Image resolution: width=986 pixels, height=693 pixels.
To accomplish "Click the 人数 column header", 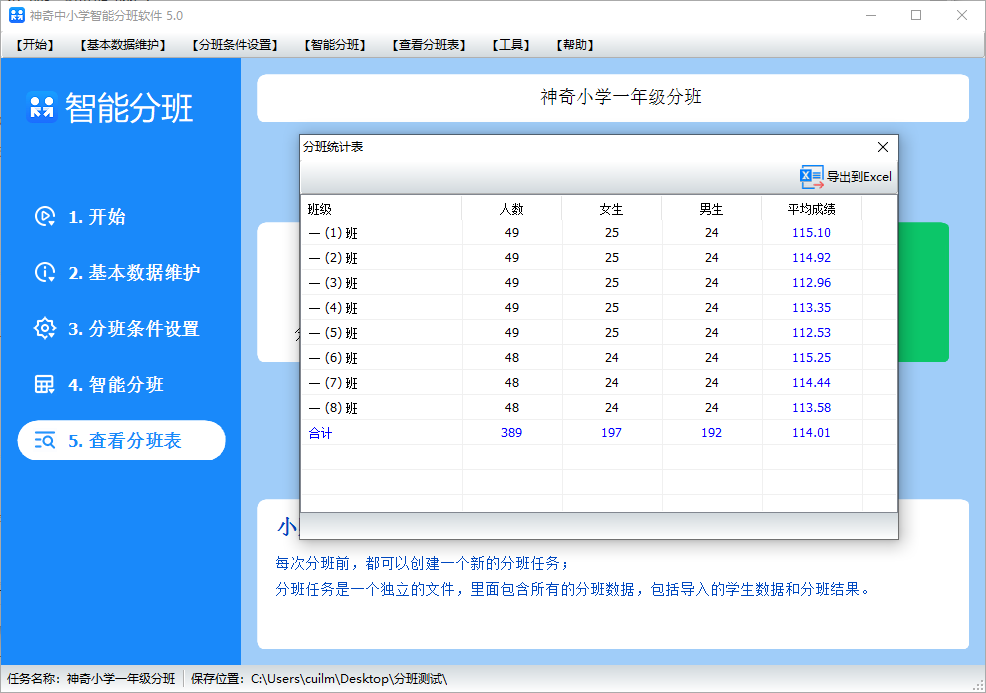I will 512,209.
